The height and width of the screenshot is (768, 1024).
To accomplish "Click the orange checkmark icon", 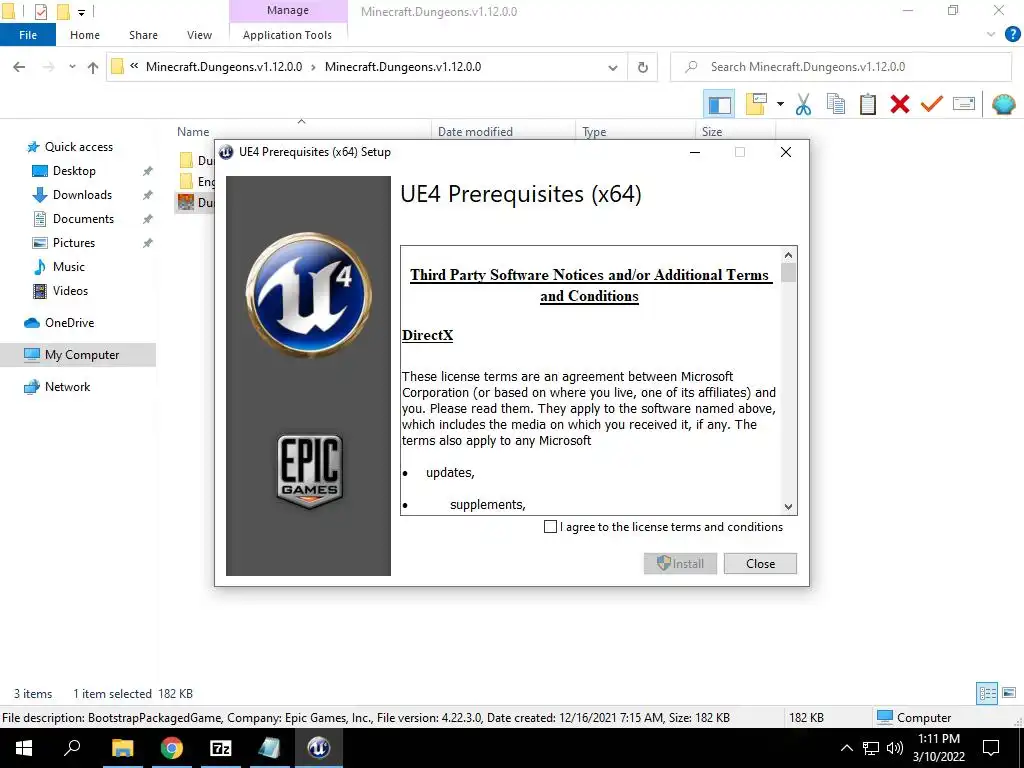I will (932, 104).
